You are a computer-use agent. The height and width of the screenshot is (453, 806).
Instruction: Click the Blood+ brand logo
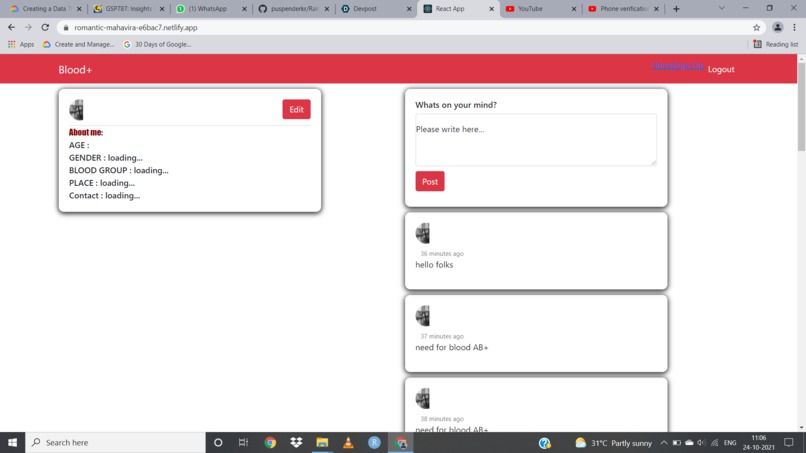tap(75, 69)
